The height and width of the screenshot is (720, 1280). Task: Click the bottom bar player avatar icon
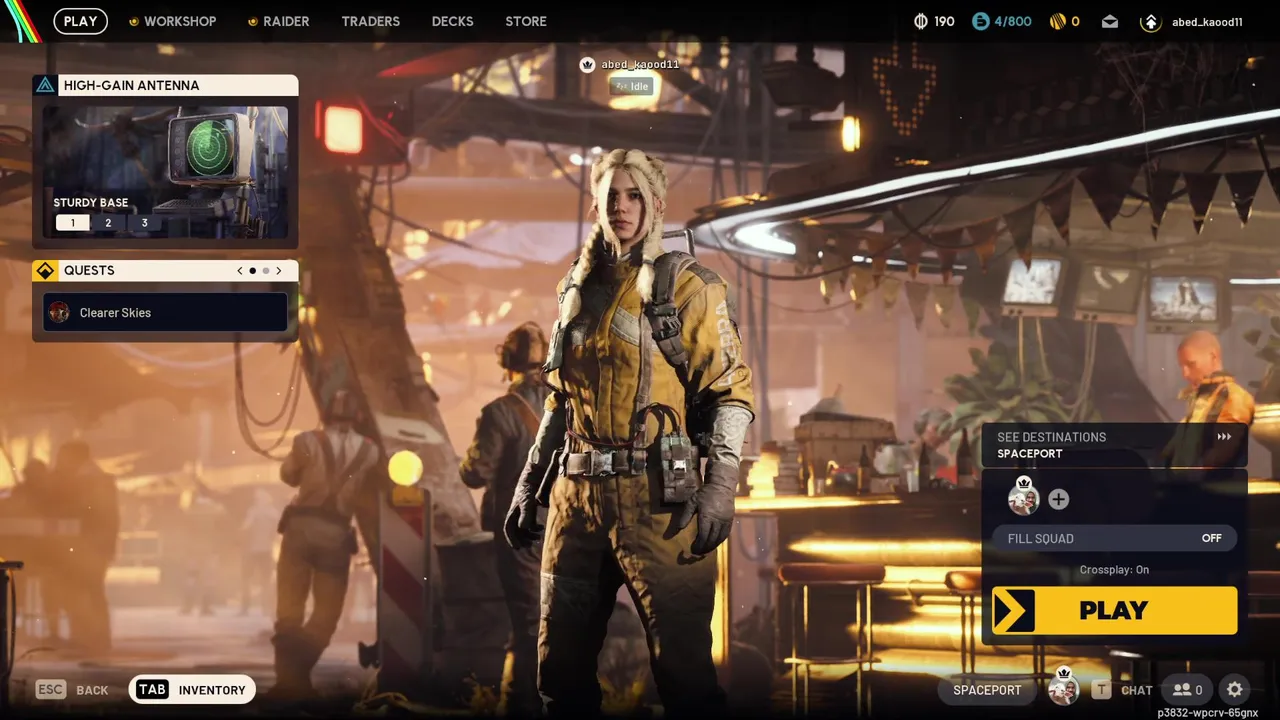click(1063, 688)
